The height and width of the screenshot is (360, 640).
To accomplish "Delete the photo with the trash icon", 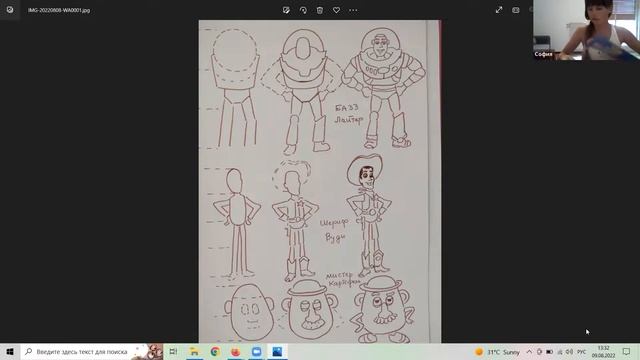I will (320, 10).
